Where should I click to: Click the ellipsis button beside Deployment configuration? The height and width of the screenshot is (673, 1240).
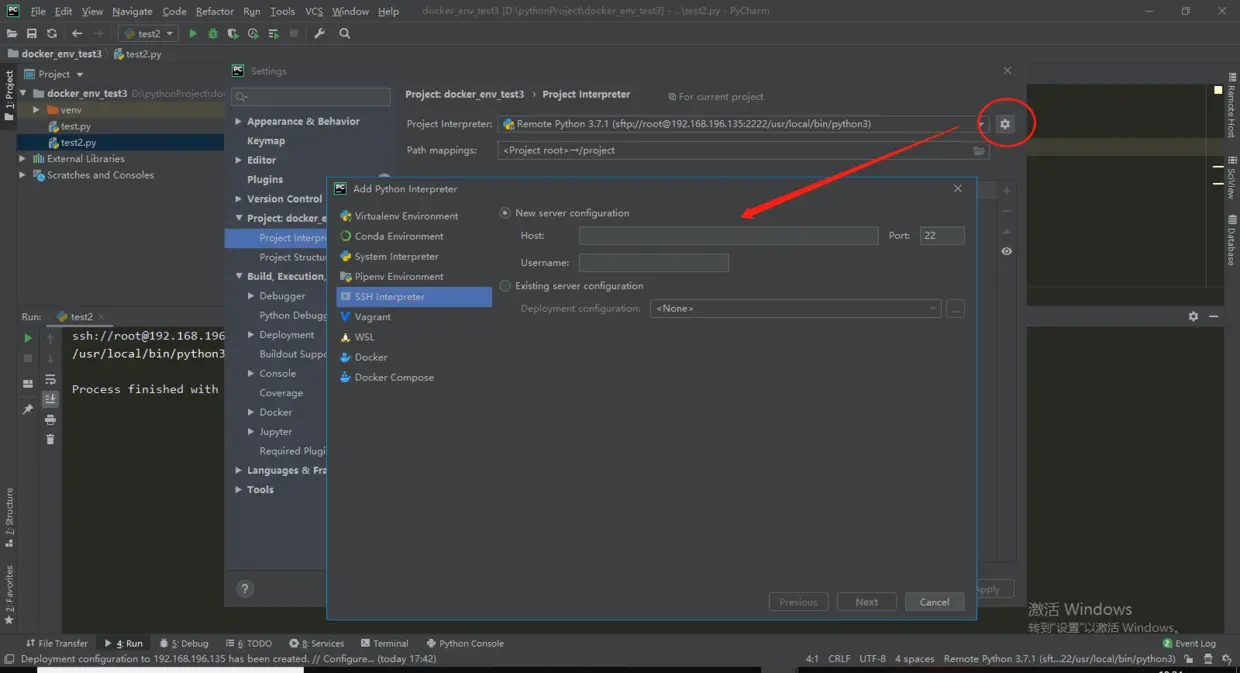[956, 308]
